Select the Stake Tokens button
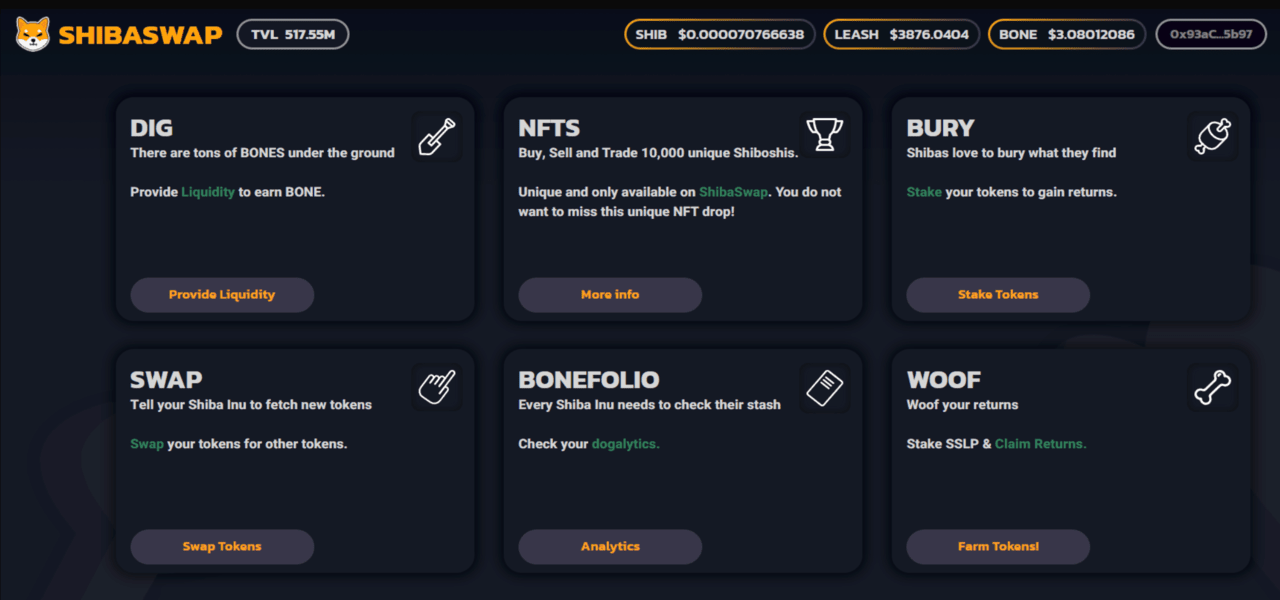 click(x=998, y=295)
